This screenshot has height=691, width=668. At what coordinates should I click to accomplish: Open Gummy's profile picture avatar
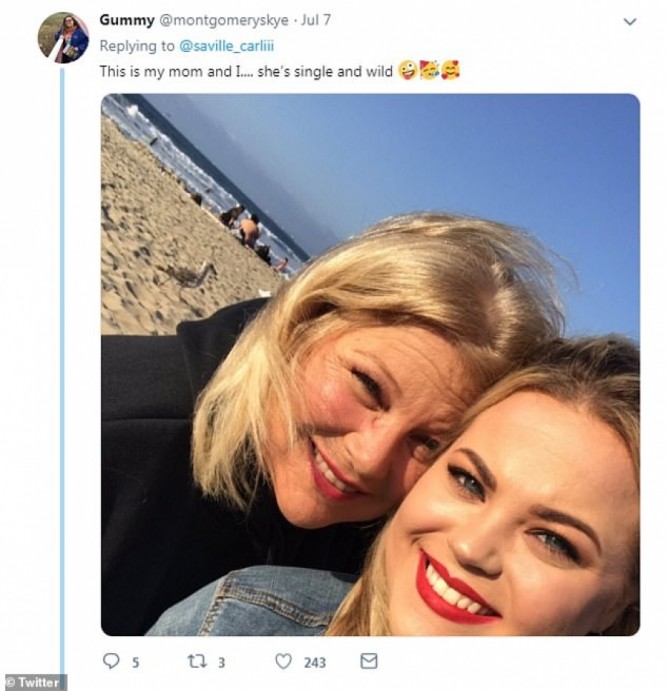click(63, 37)
